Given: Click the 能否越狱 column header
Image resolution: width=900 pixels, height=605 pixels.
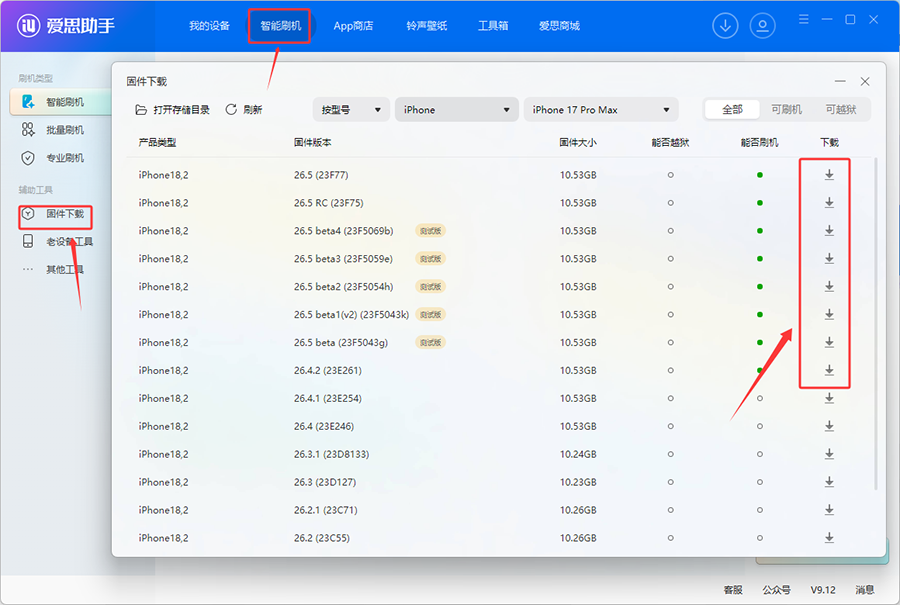Looking at the screenshot, I should 670,142.
